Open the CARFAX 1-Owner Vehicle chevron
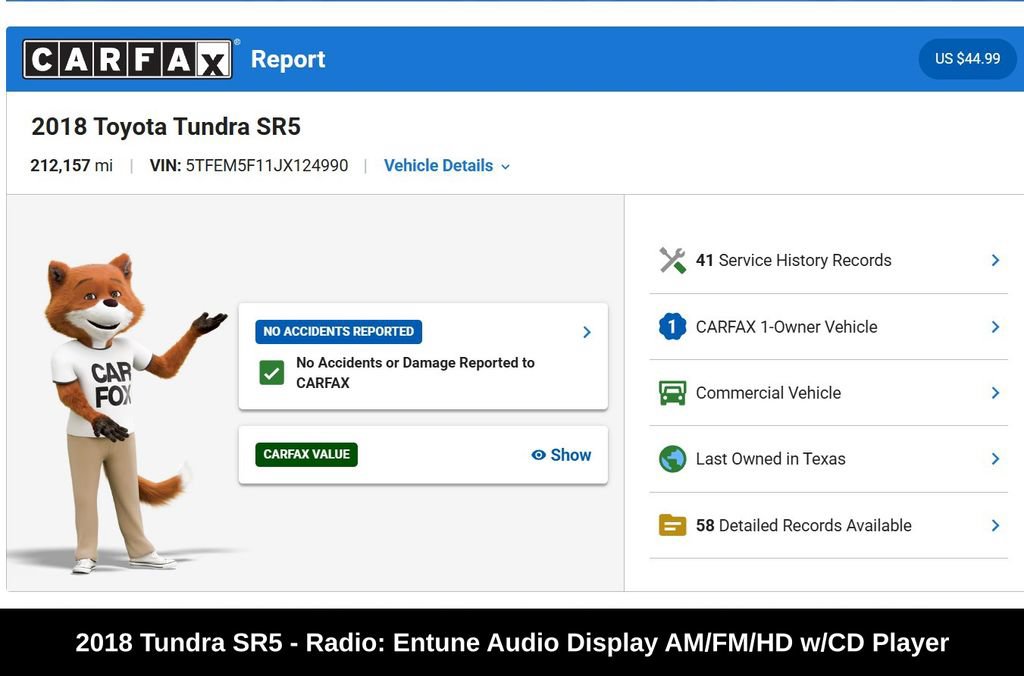1024x676 pixels. pyautogui.click(x=995, y=327)
